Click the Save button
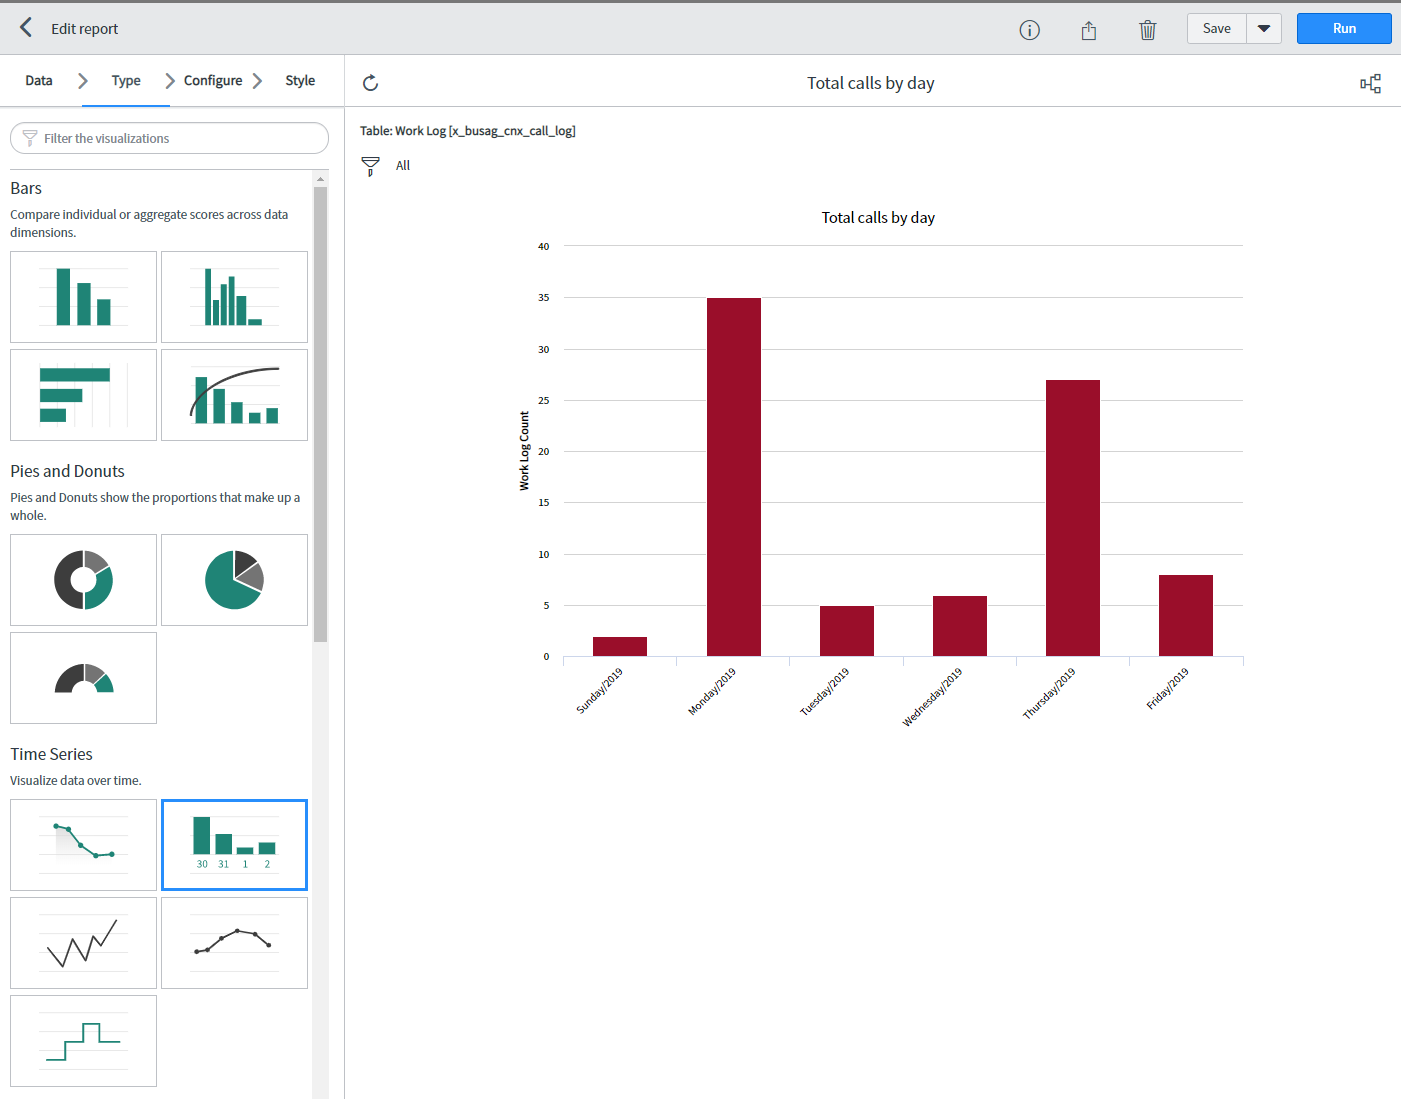Image resolution: width=1401 pixels, height=1099 pixels. tap(1216, 29)
